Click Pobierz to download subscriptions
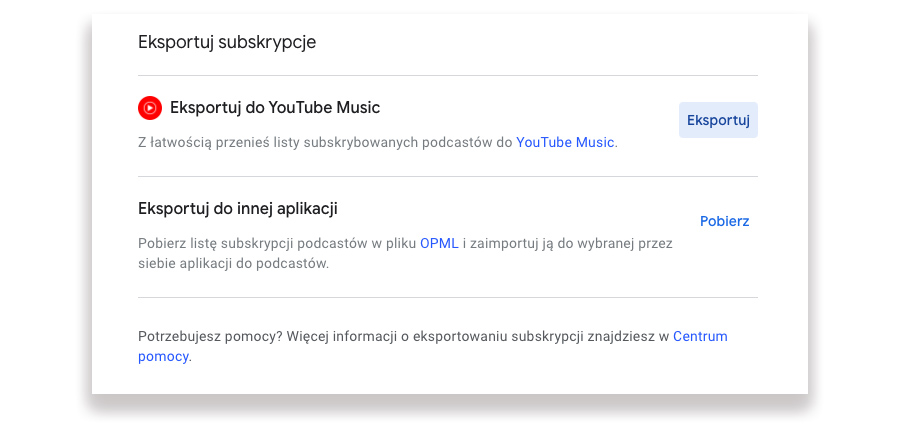The width and height of the screenshot is (900, 429). pyautogui.click(x=724, y=221)
